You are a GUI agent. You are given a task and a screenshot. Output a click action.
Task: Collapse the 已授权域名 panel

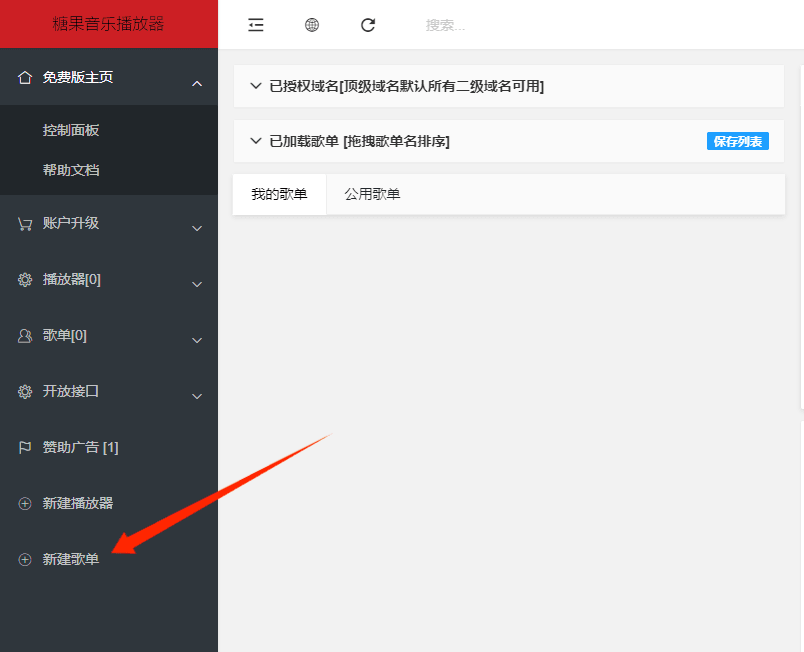coord(256,86)
